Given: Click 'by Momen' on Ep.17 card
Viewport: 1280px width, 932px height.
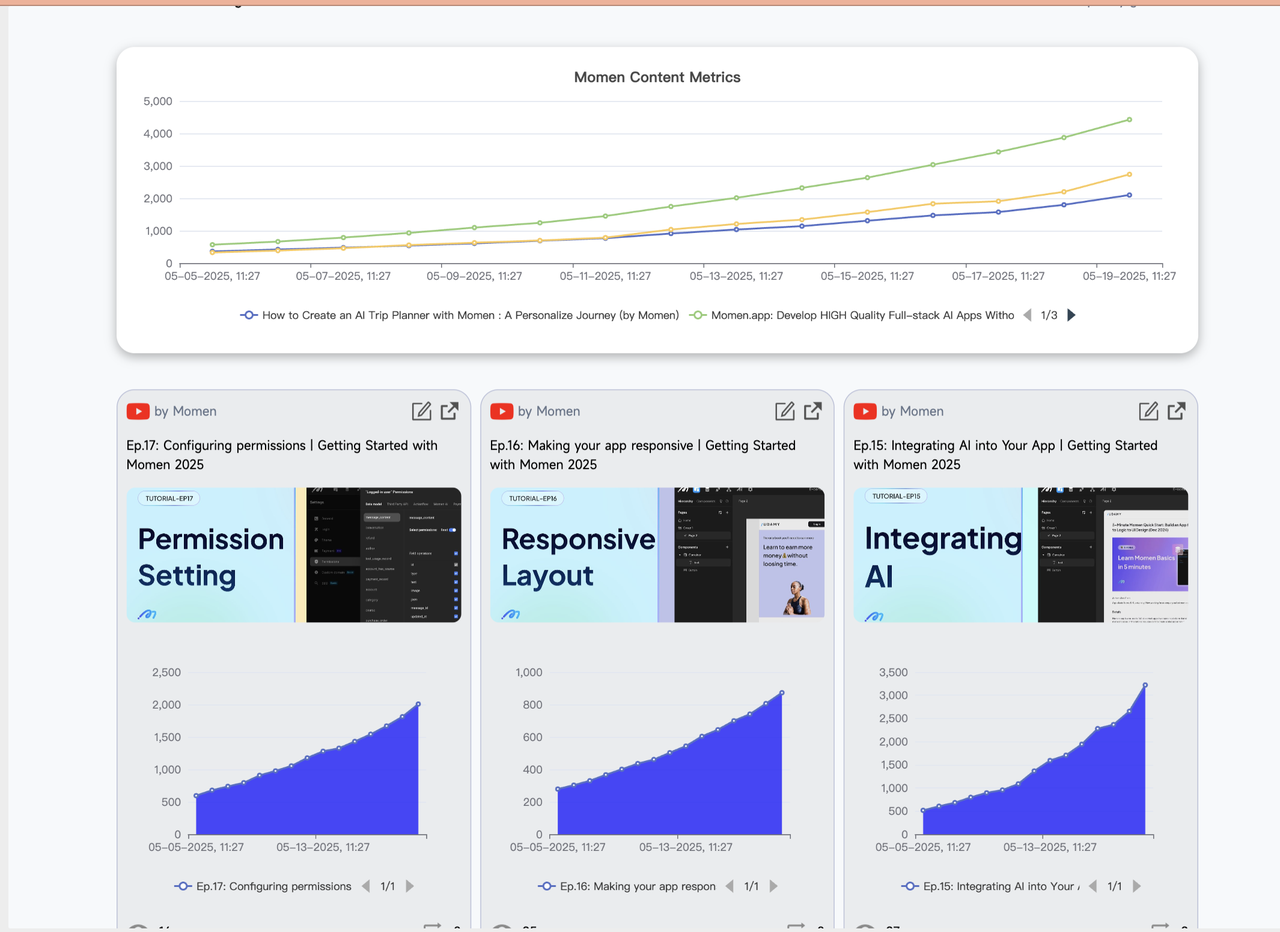Looking at the screenshot, I should pyautogui.click(x=185, y=411).
